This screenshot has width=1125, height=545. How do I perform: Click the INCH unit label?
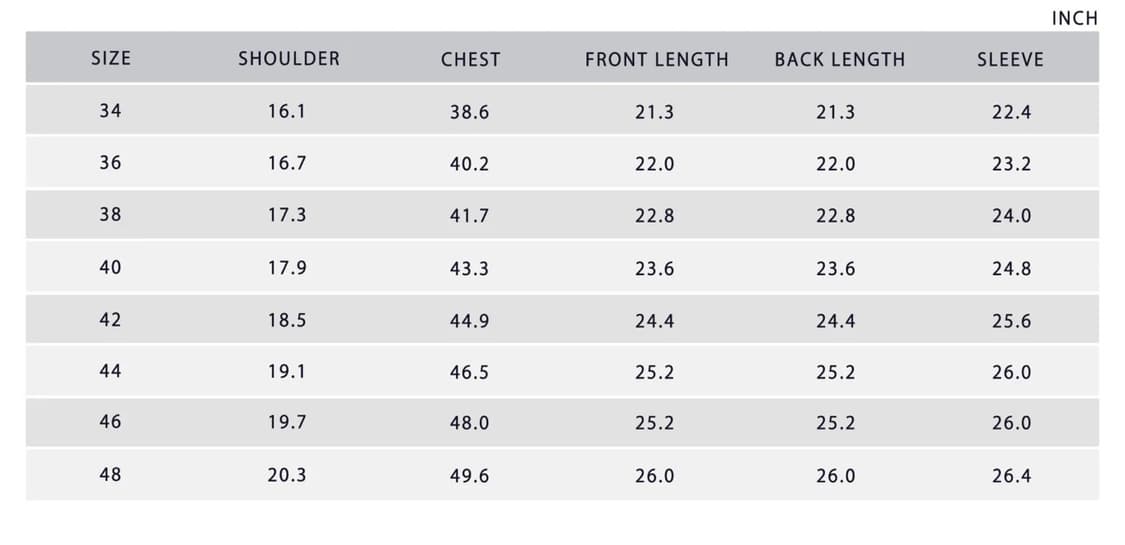pos(1074,18)
